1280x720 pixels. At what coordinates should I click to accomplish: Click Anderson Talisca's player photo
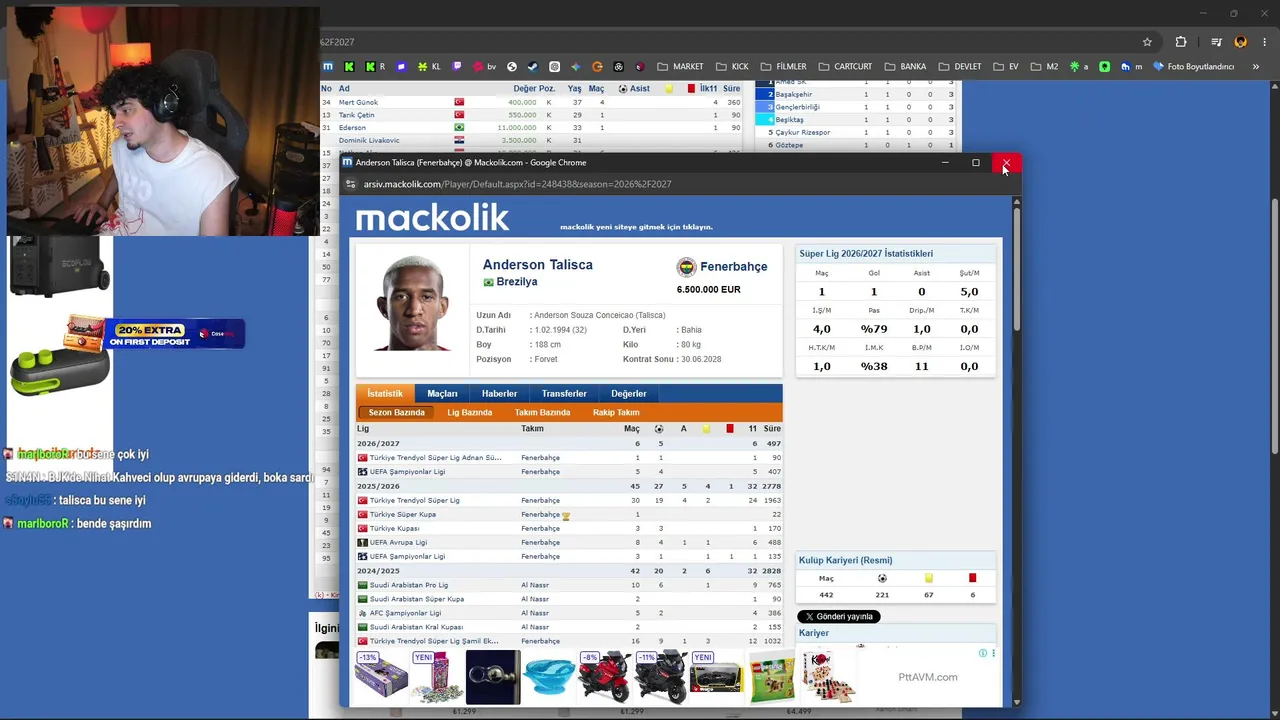click(x=412, y=303)
